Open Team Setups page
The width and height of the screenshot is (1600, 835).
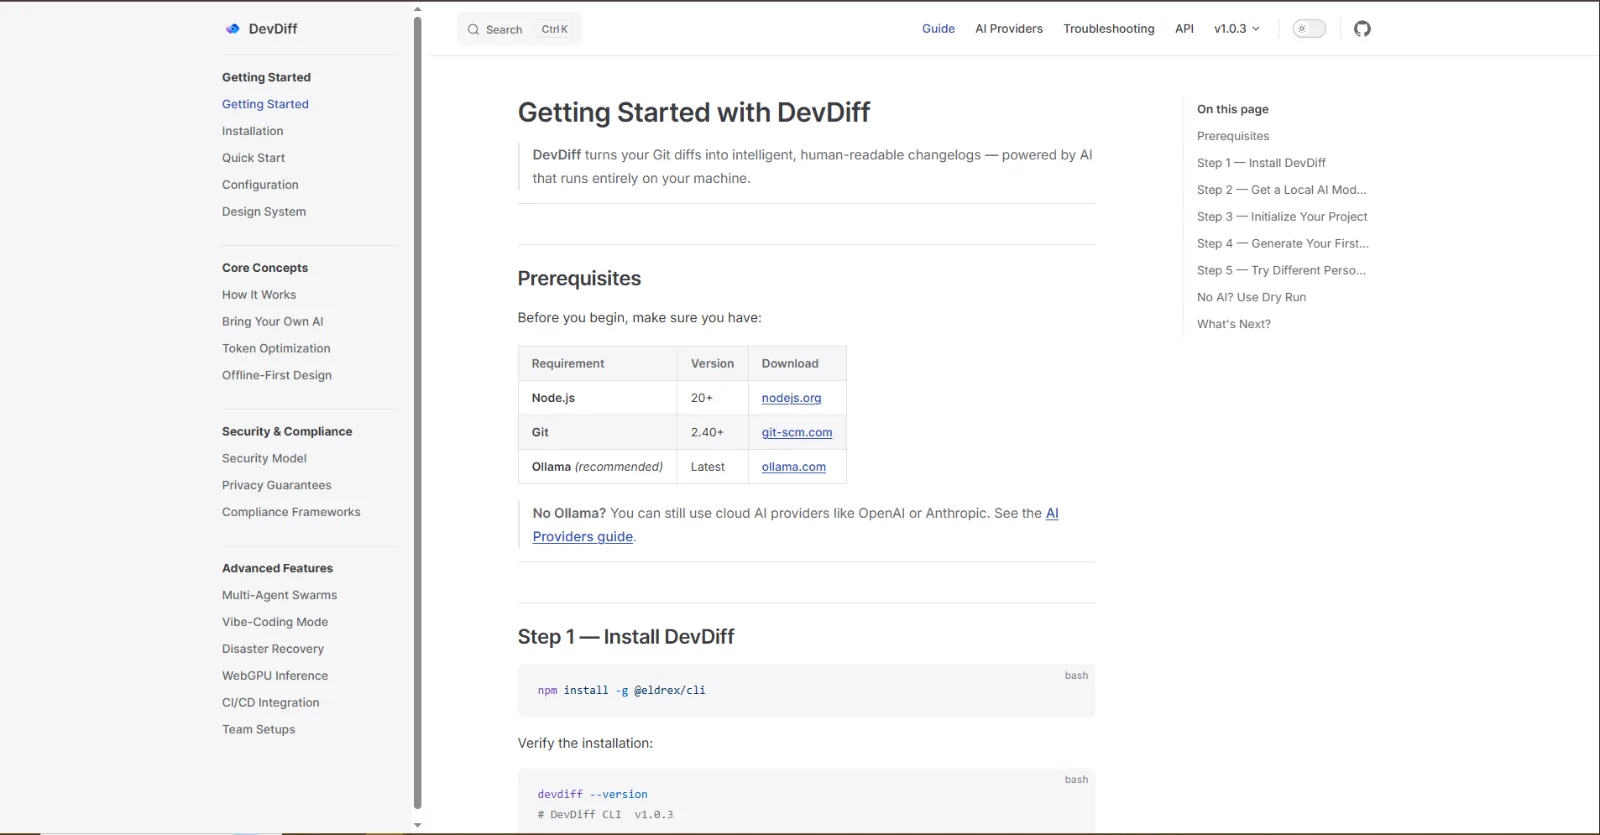point(258,731)
